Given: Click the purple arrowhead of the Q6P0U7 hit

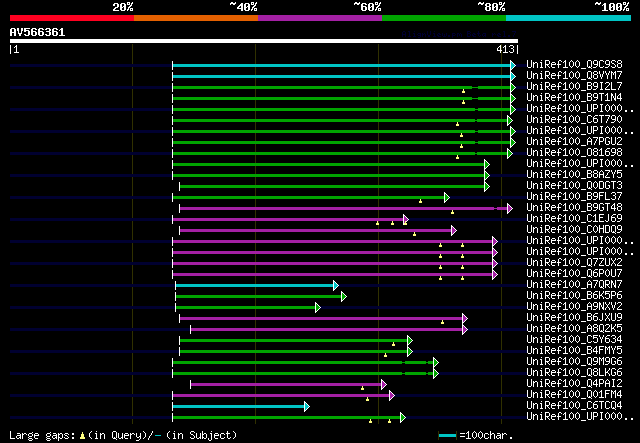Looking at the screenshot, I should [x=495, y=275].
